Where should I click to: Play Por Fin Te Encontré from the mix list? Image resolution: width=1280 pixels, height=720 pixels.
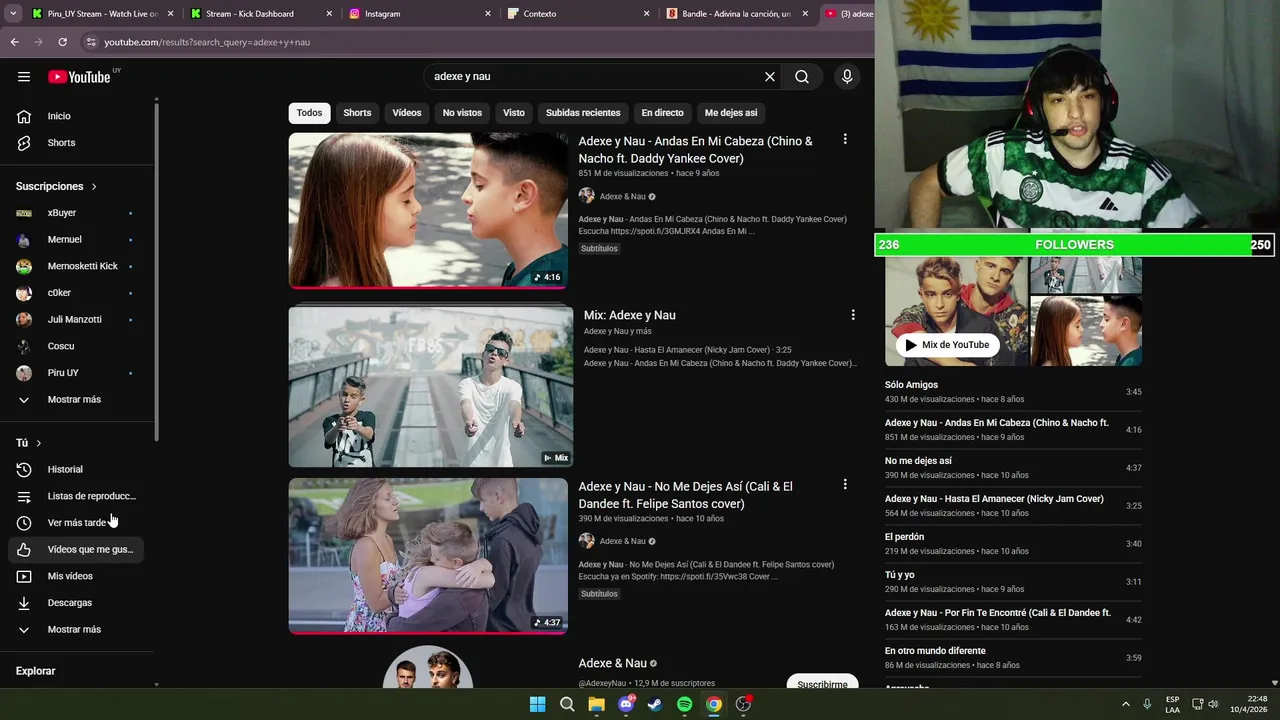click(x=1013, y=620)
